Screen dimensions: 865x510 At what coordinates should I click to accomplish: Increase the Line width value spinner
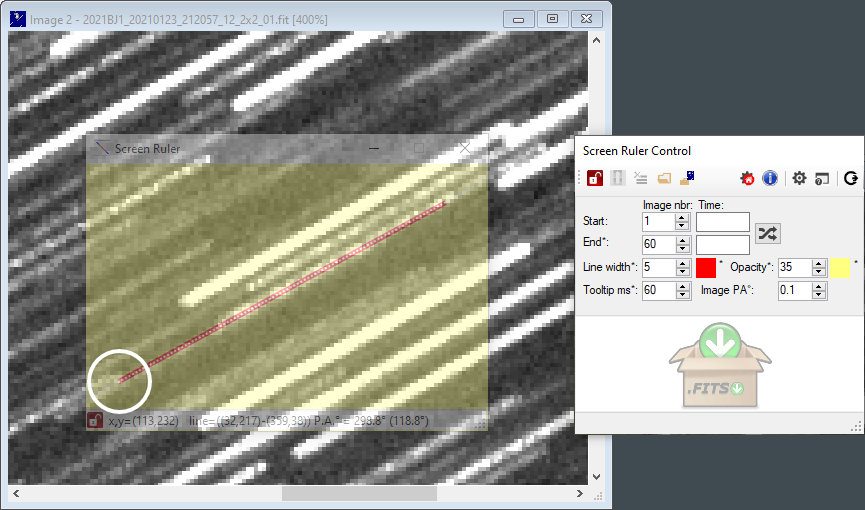click(x=682, y=263)
